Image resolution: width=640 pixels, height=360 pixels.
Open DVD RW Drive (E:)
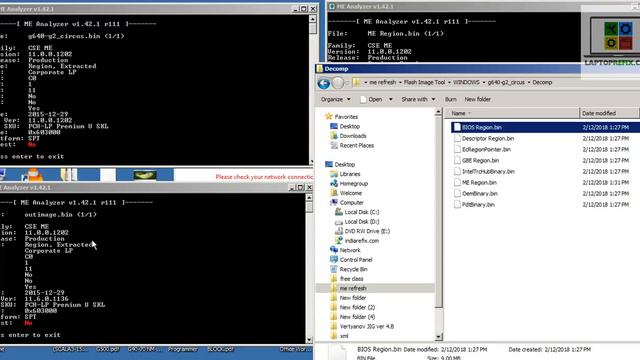tap(367, 231)
